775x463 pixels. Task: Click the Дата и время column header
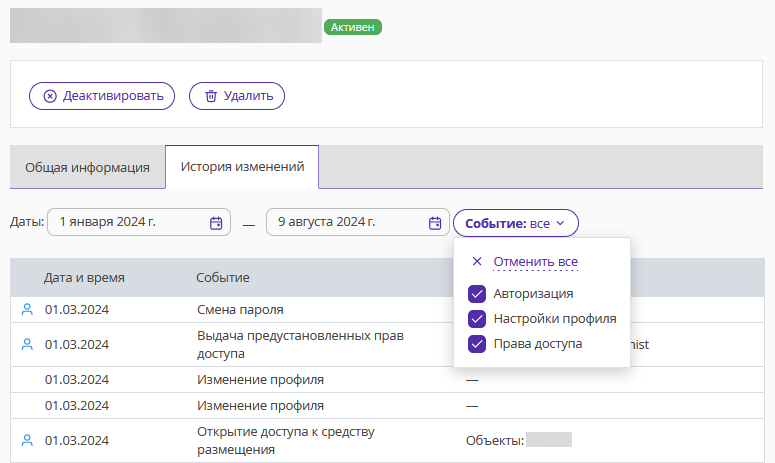[84, 278]
